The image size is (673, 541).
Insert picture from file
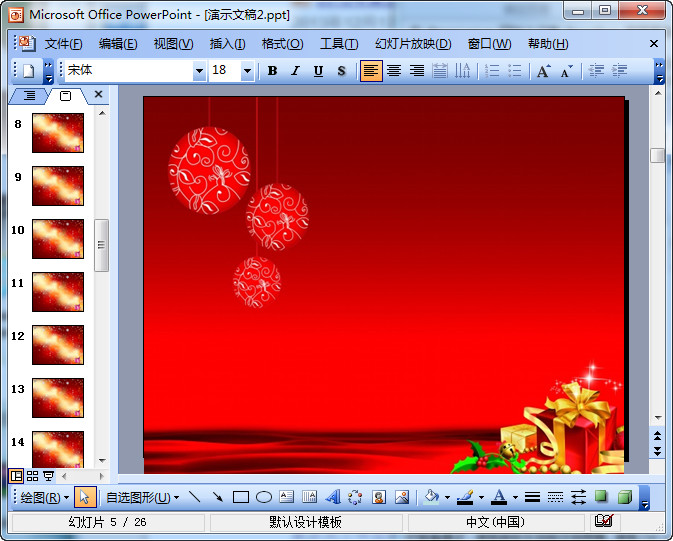(402, 498)
